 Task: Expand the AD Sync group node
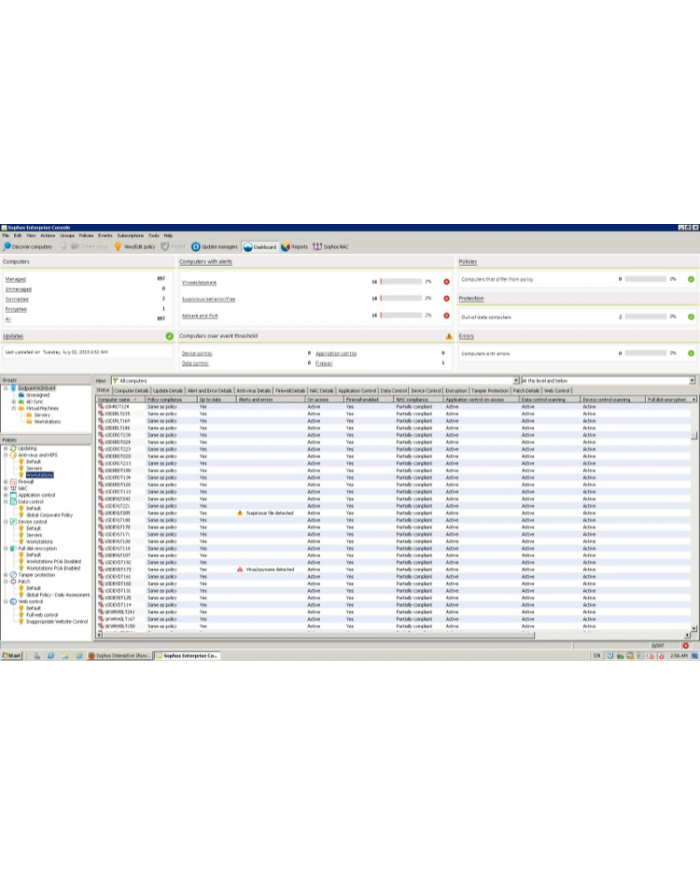[x=14, y=402]
